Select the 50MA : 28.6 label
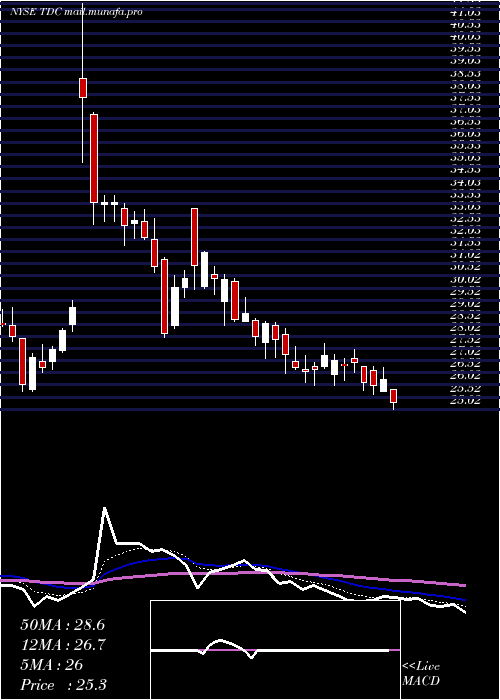 pyautogui.click(x=62, y=625)
